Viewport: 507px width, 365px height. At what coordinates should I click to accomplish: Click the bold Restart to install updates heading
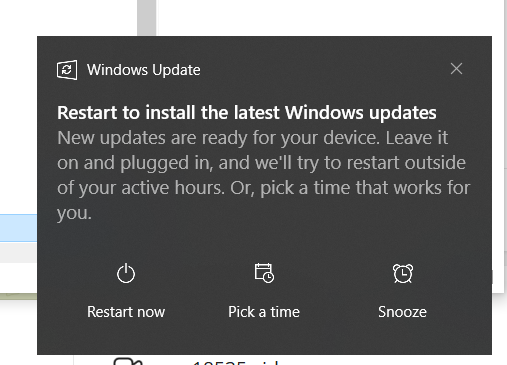coord(247,112)
